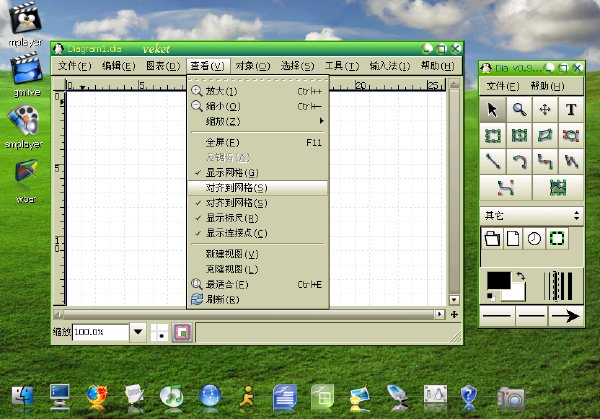Select the Beziergon tool in toolbox
This screenshot has width=600, height=419.
tap(571, 135)
